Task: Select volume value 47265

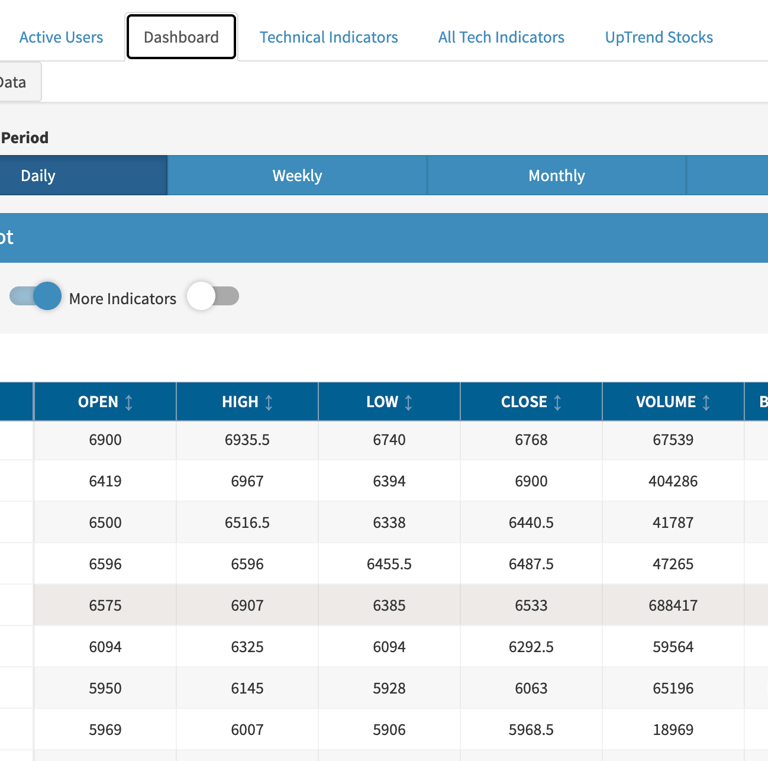Action: click(673, 564)
